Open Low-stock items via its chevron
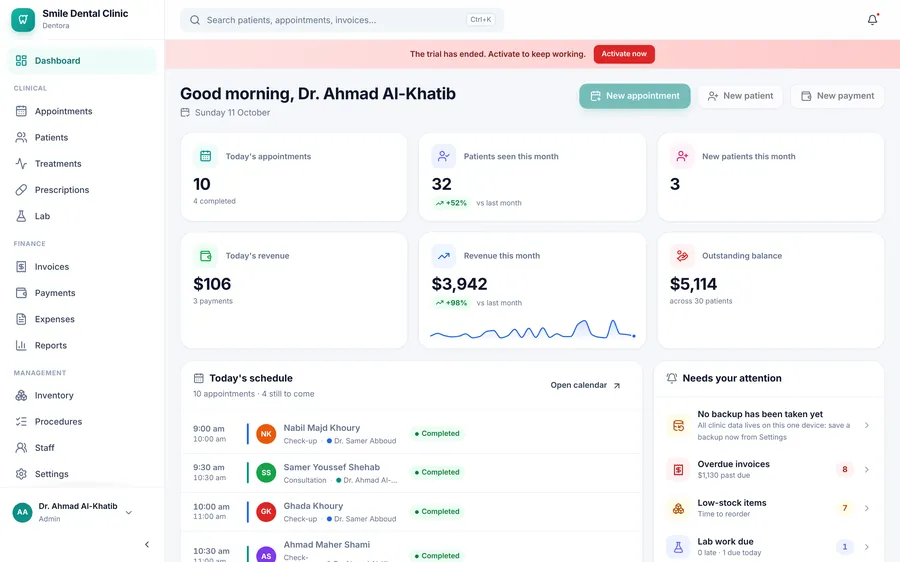This screenshot has height=562, width=900. pos(867,508)
